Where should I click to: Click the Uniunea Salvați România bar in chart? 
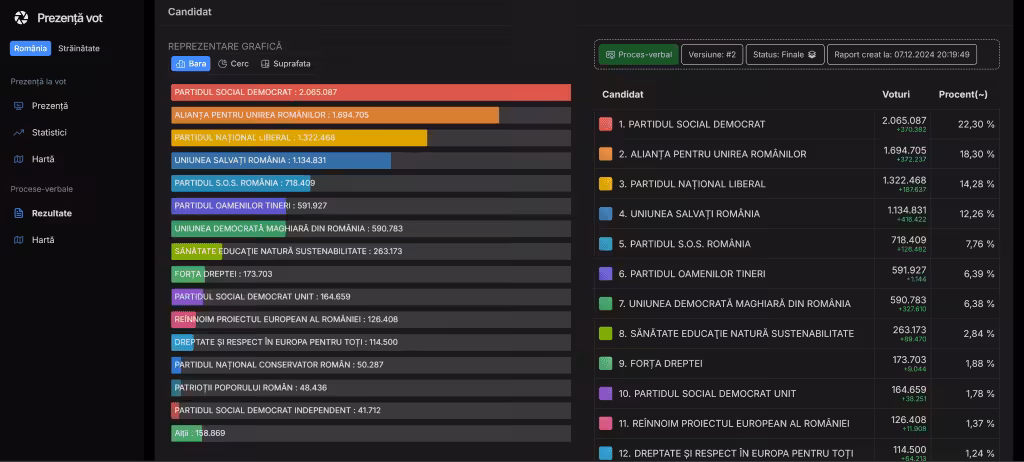coord(281,160)
